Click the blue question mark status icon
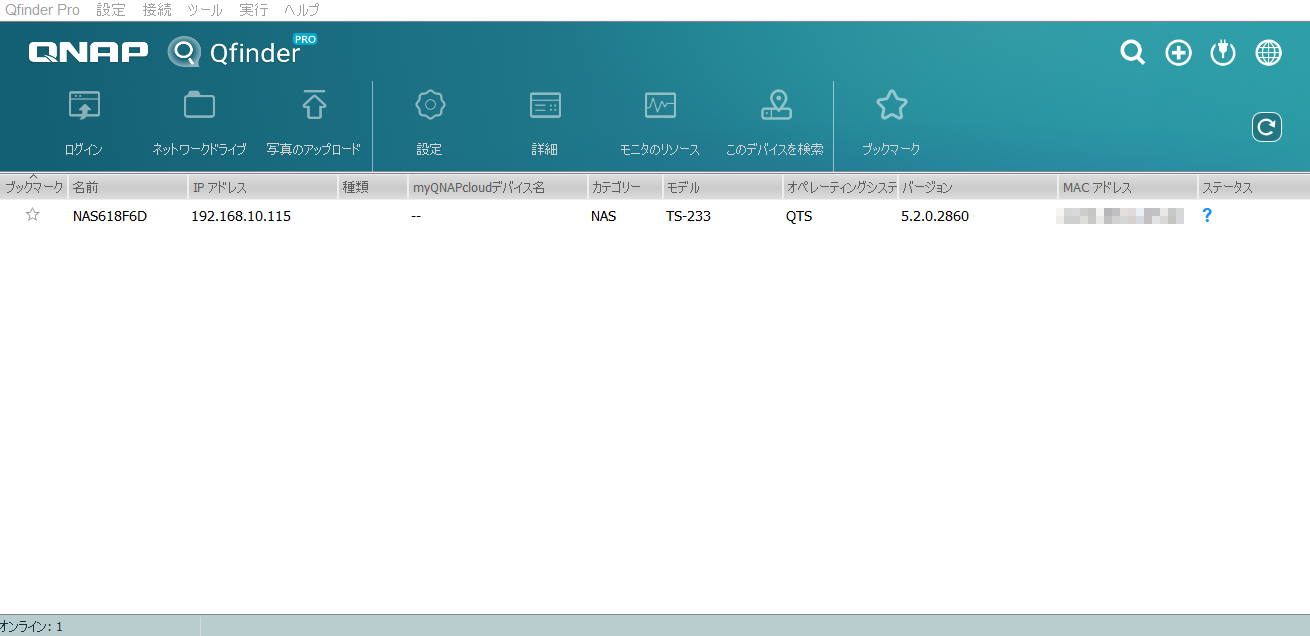This screenshot has height=636, width=1310. (1207, 215)
